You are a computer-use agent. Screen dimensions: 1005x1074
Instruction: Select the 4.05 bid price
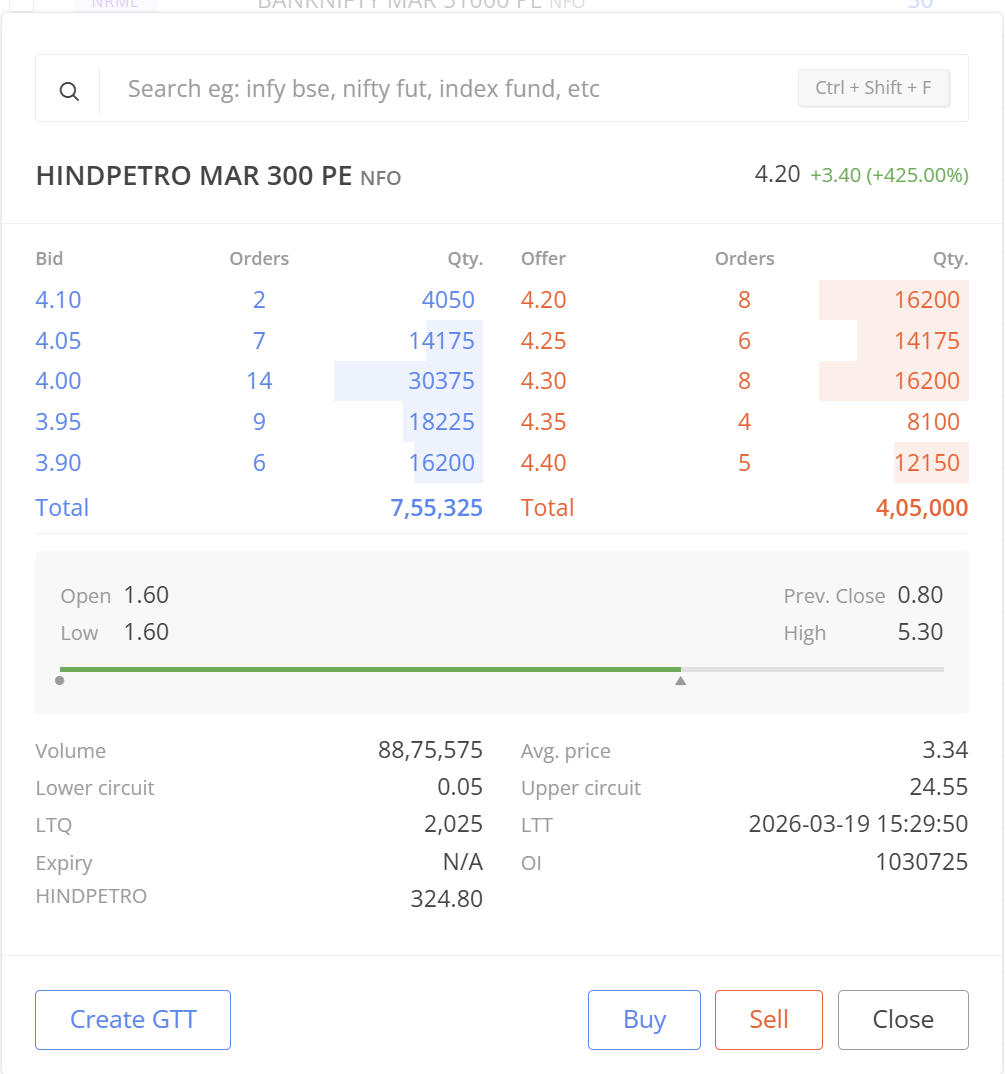pos(58,341)
